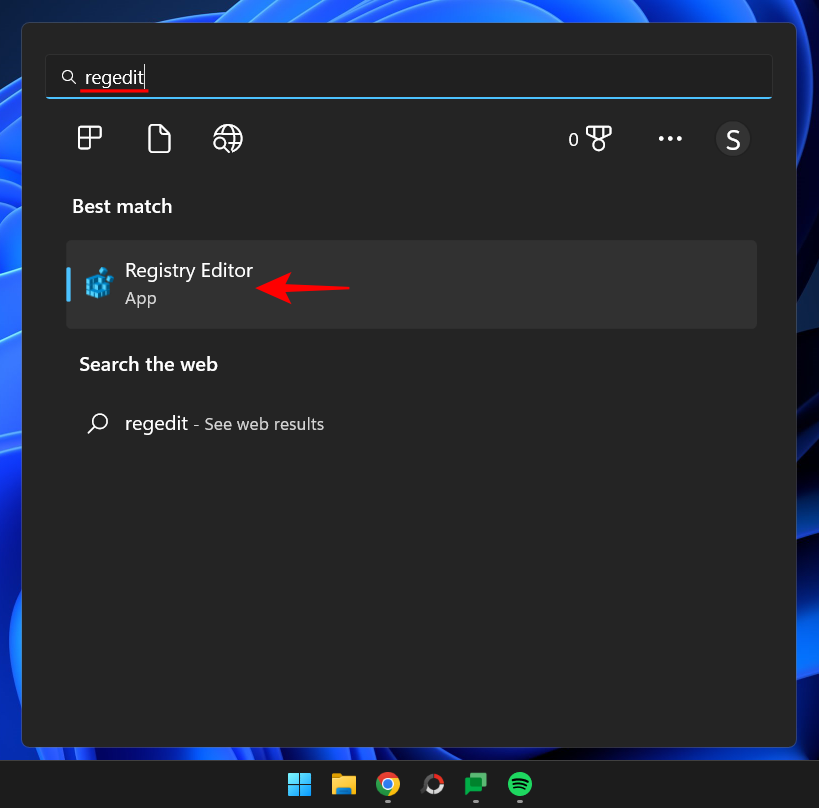This screenshot has width=819, height=808.
Task: Select the Apps search filter icon
Action: [89, 138]
